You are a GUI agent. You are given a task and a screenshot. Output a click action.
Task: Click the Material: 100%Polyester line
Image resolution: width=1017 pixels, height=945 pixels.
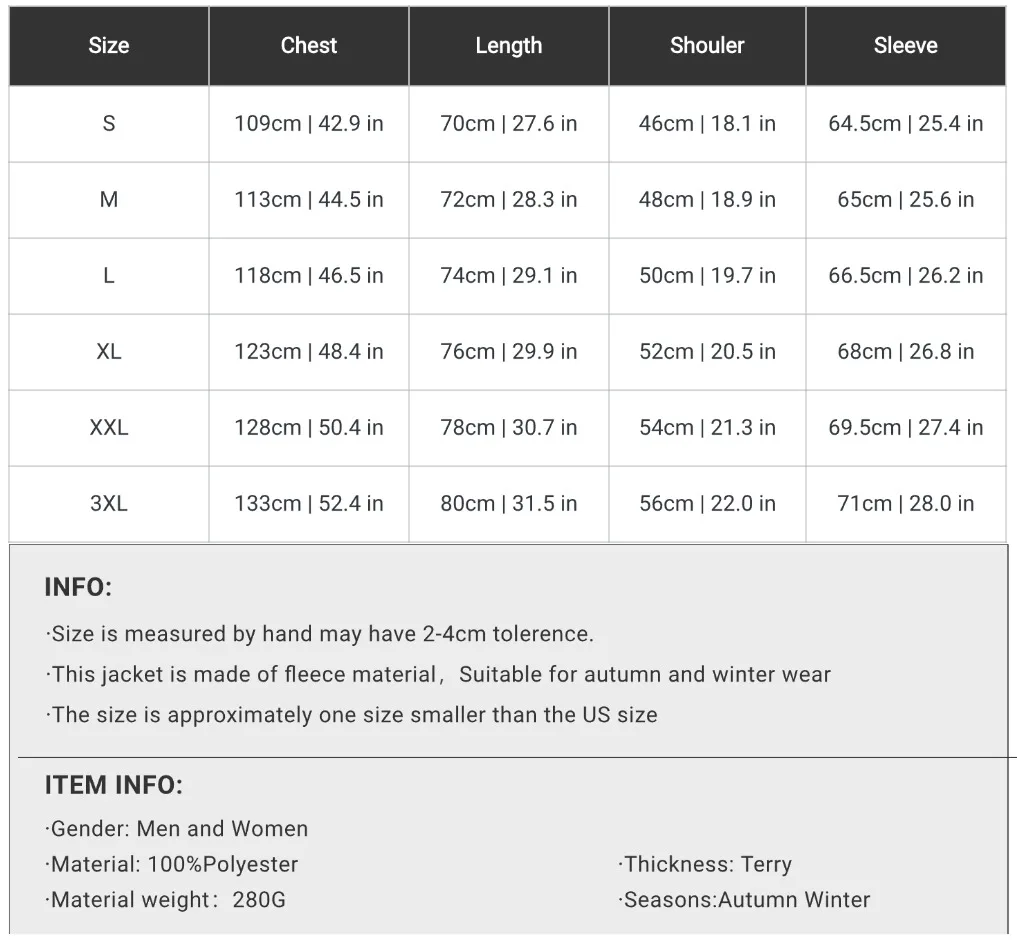173,865
